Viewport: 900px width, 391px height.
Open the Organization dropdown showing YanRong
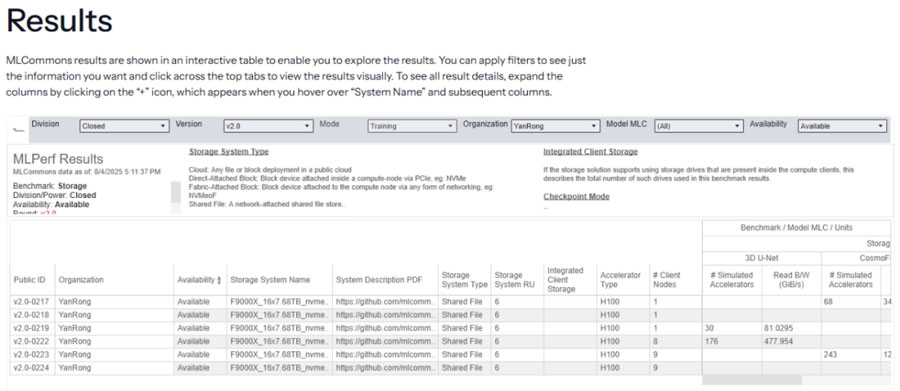tap(555, 126)
